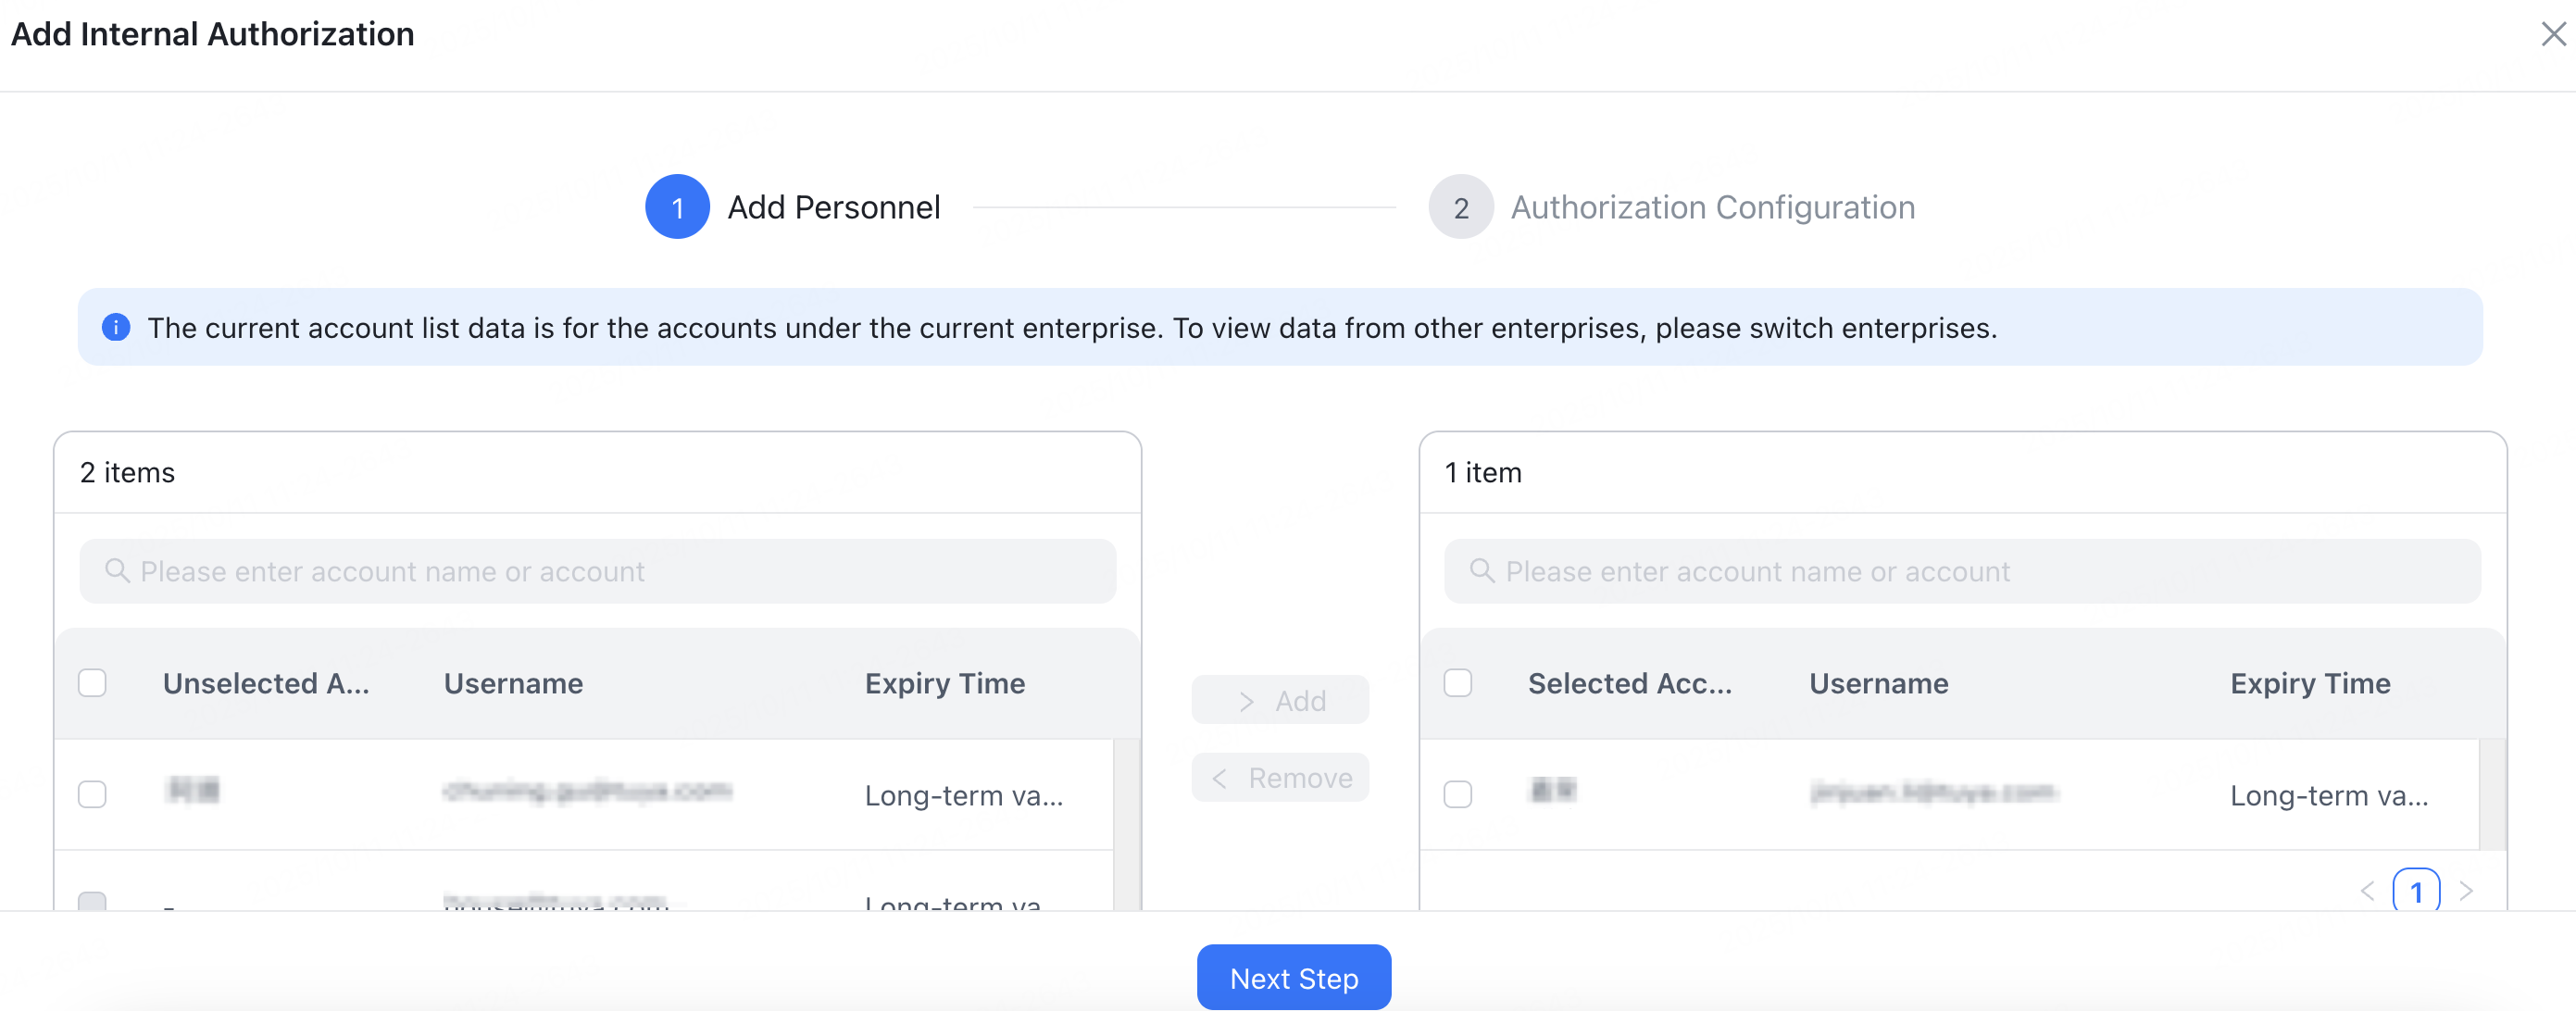
Task: Click the search magnifier in the left panel
Action: [x=117, y=571]
